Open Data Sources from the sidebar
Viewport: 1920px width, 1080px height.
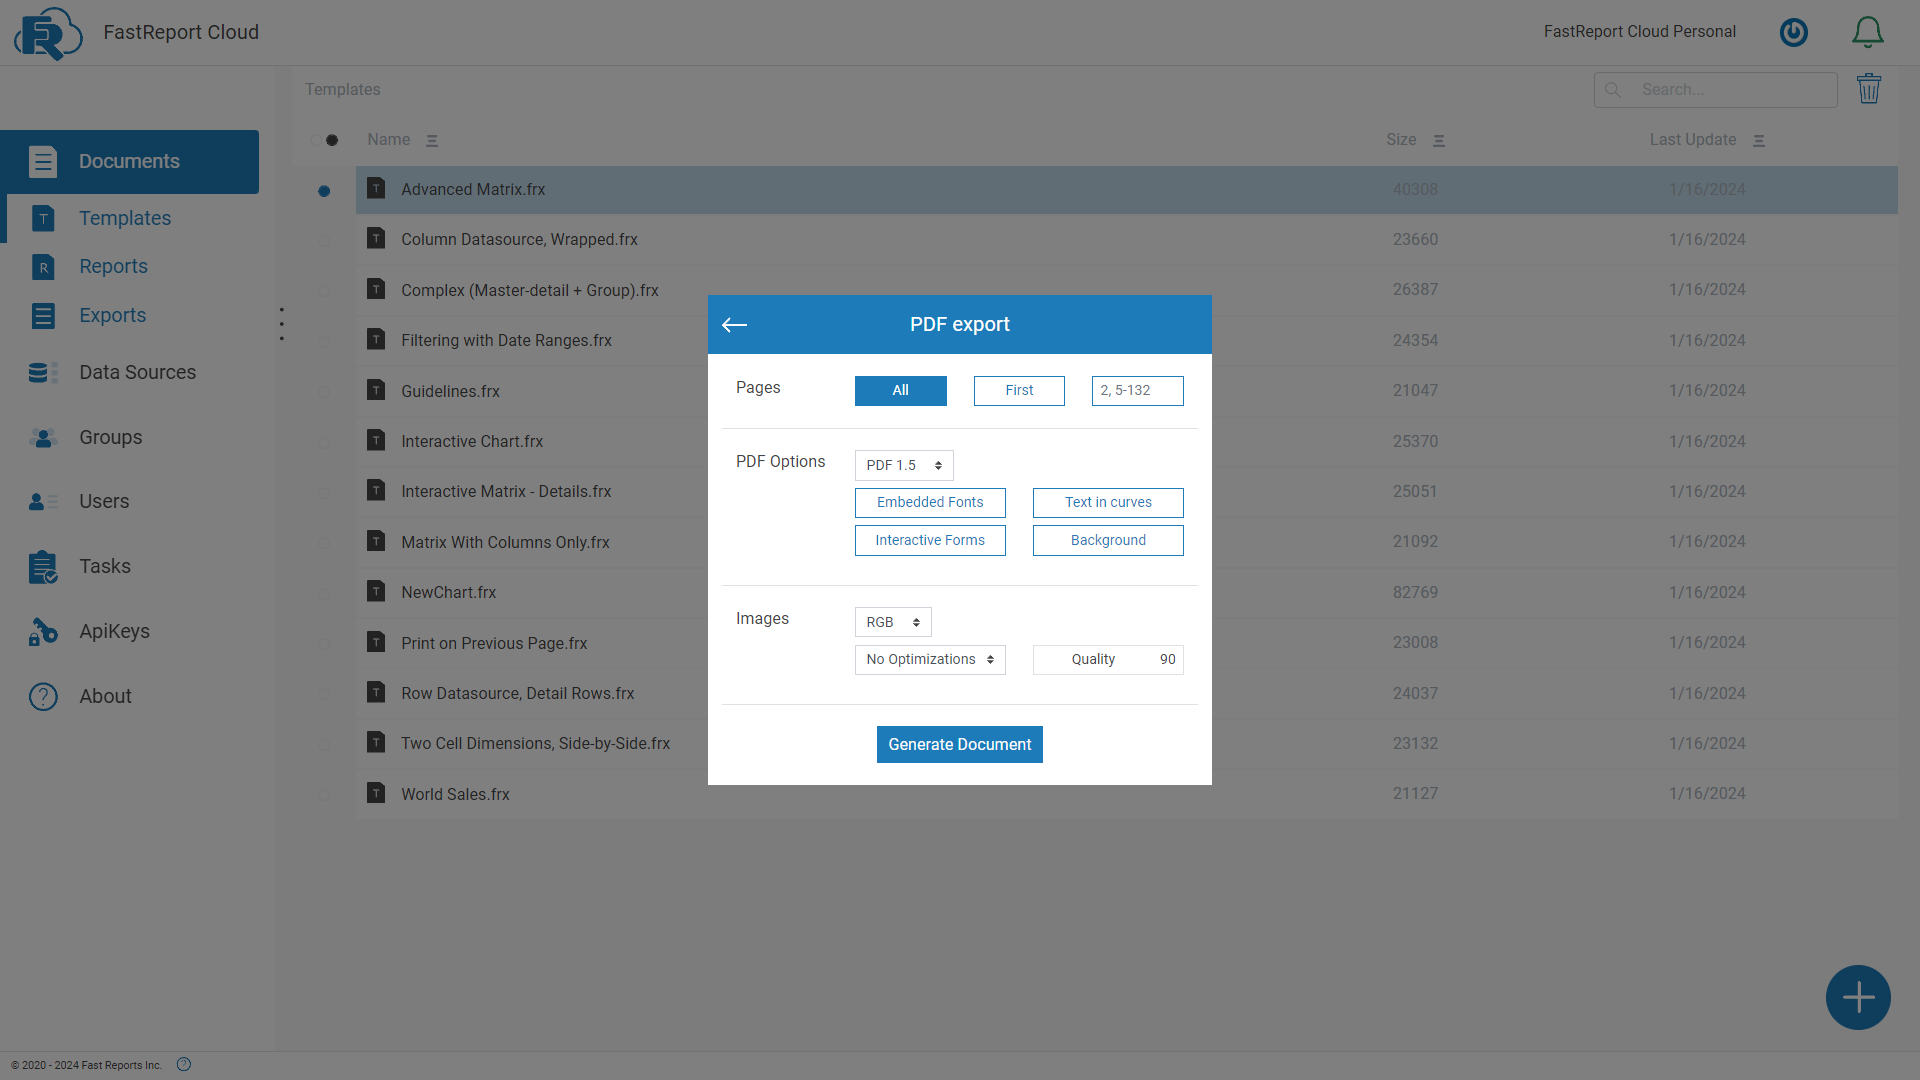coord(137,372)
